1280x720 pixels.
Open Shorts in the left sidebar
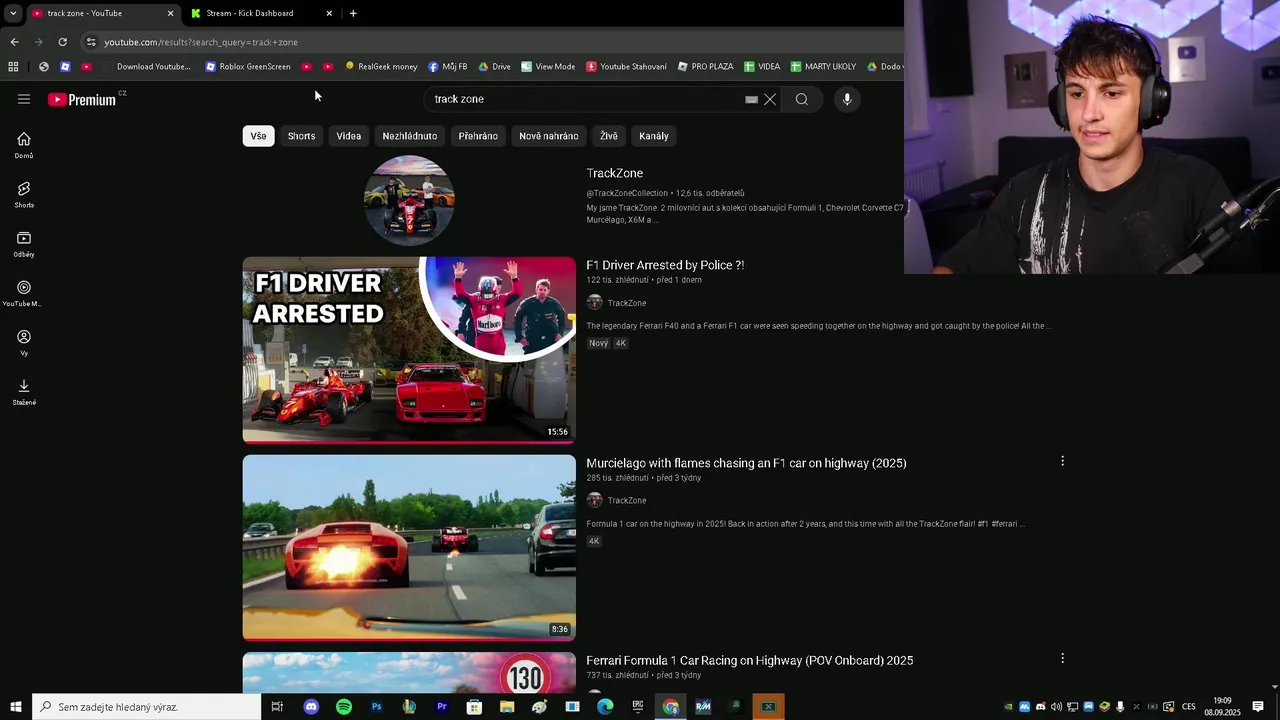tap(24, 195)
